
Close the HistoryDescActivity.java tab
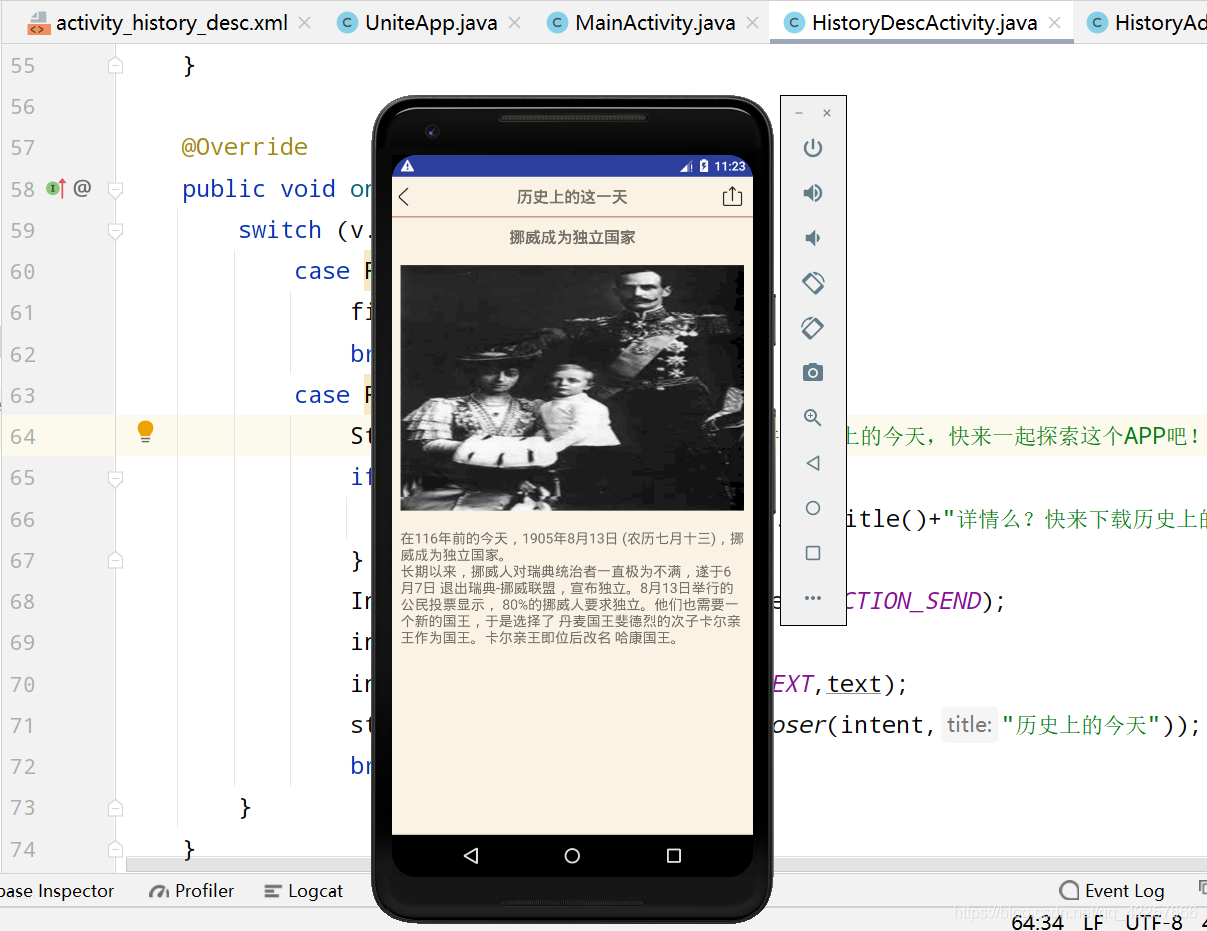(x=1054, y=22)
